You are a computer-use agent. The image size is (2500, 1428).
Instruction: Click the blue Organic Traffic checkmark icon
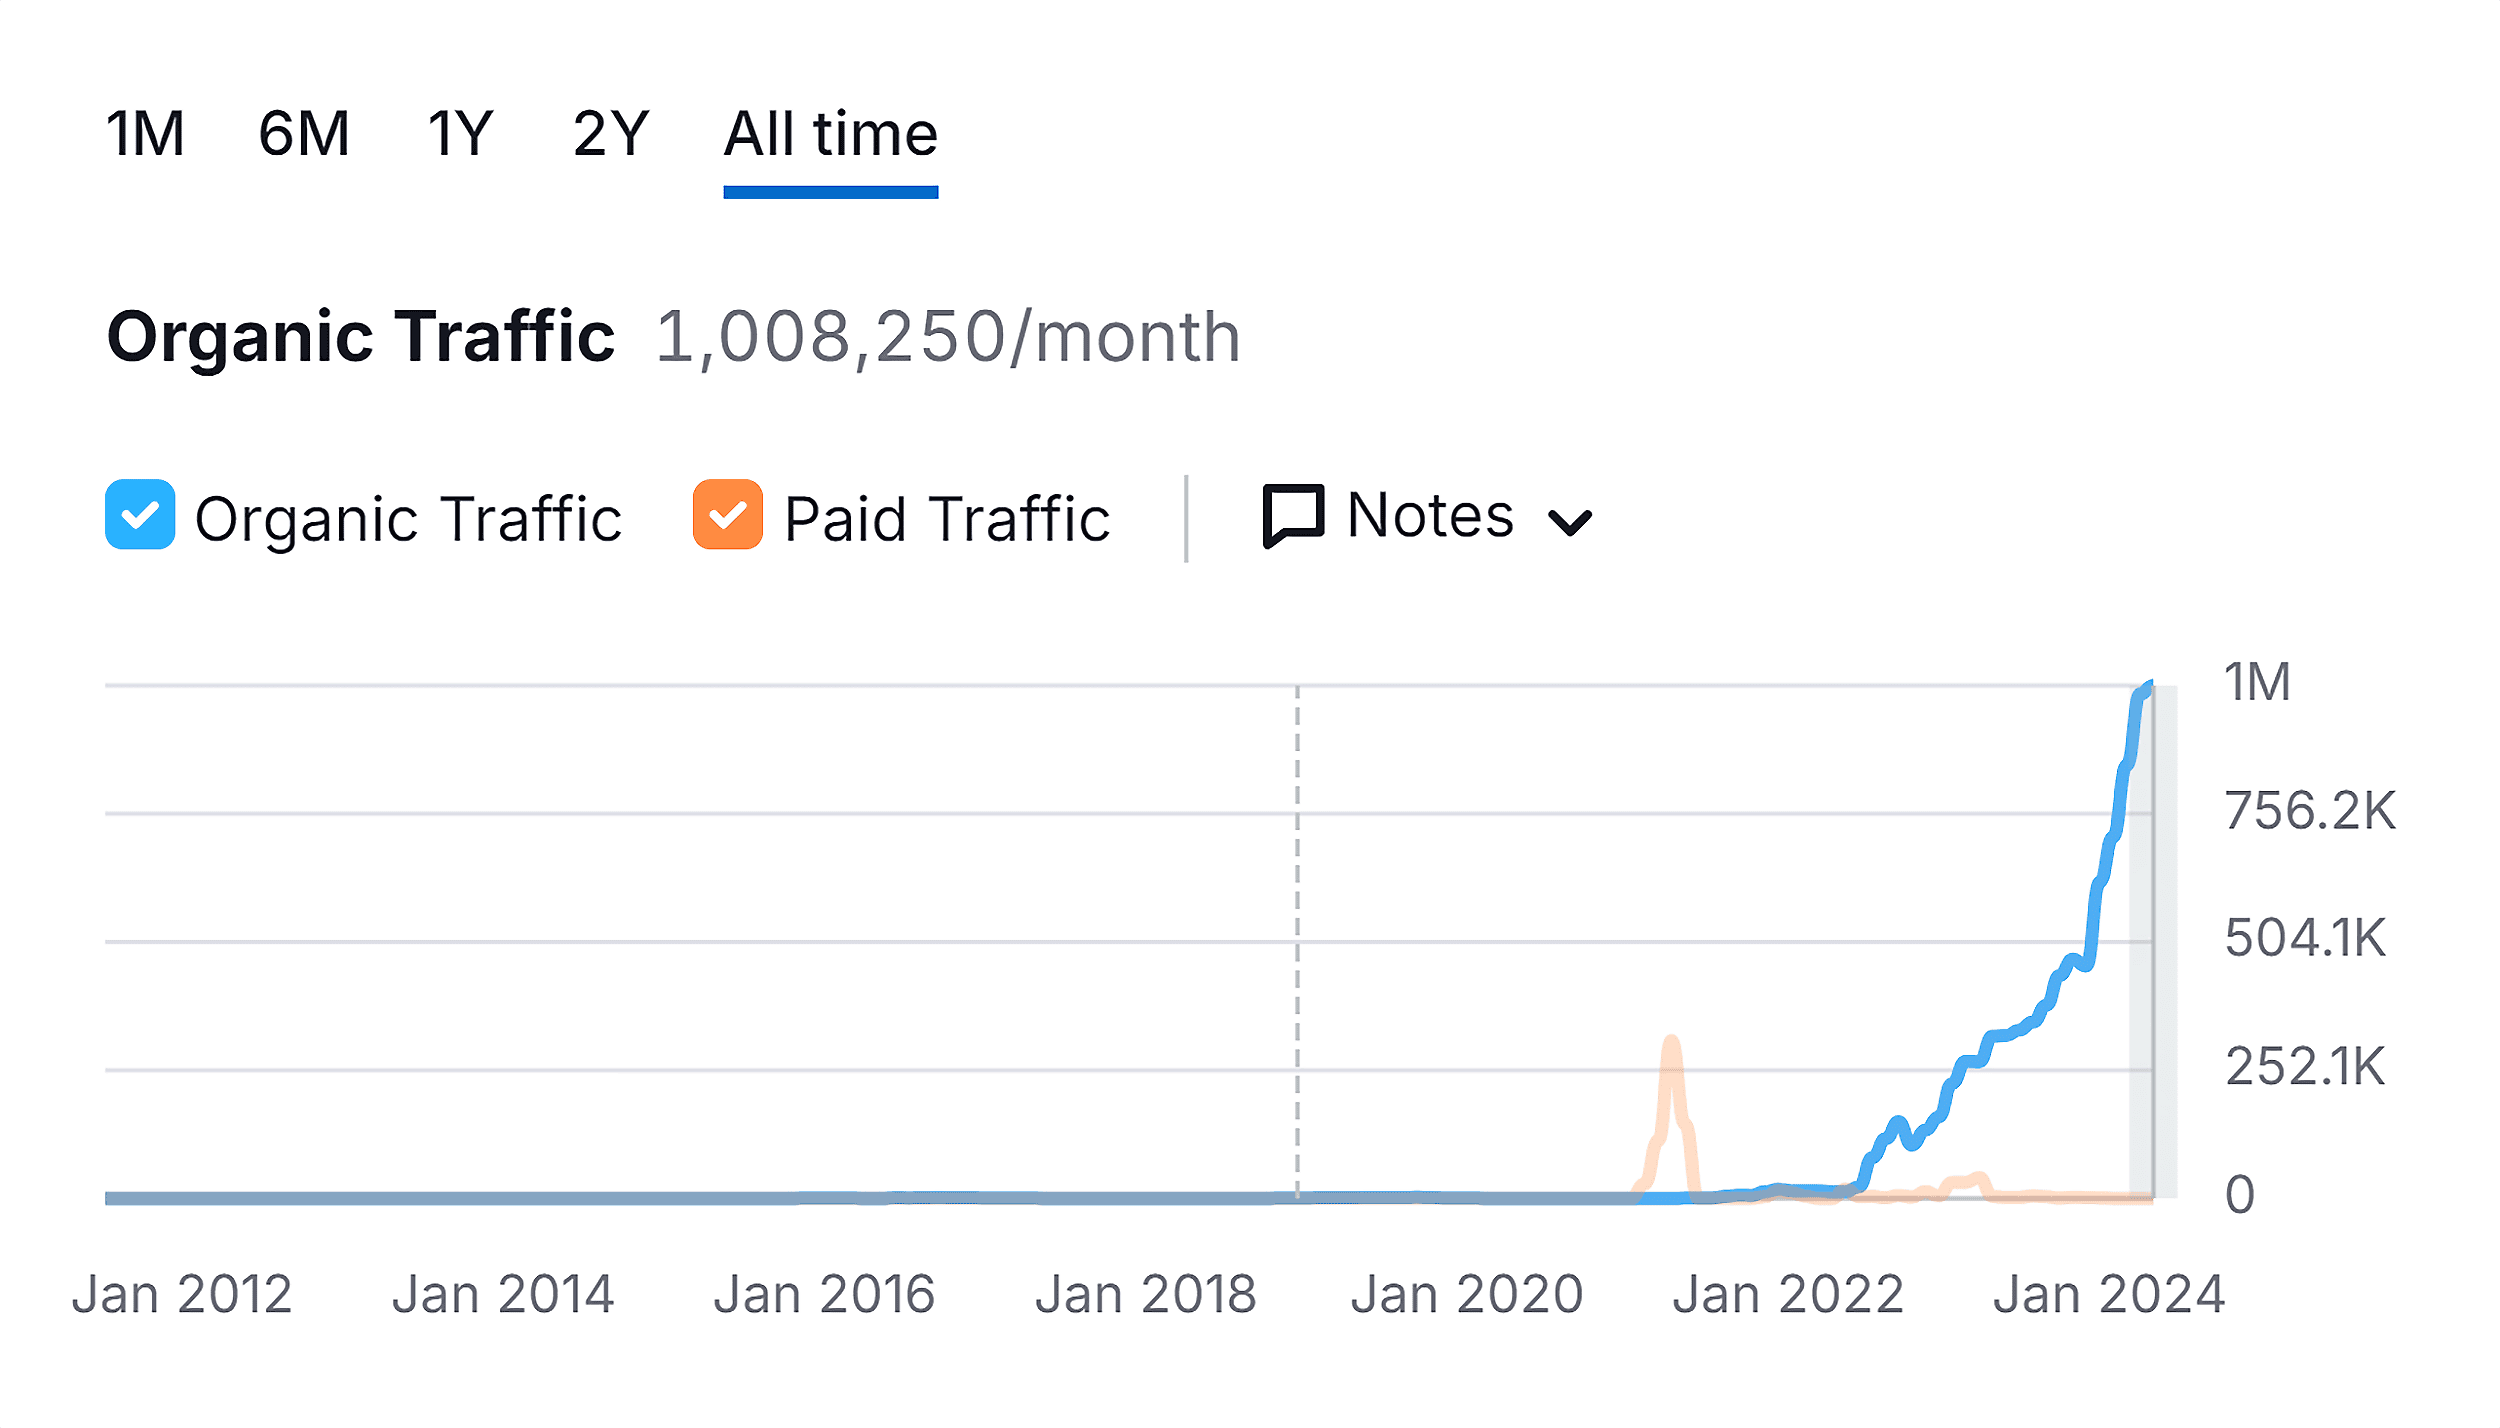point(139,516)
